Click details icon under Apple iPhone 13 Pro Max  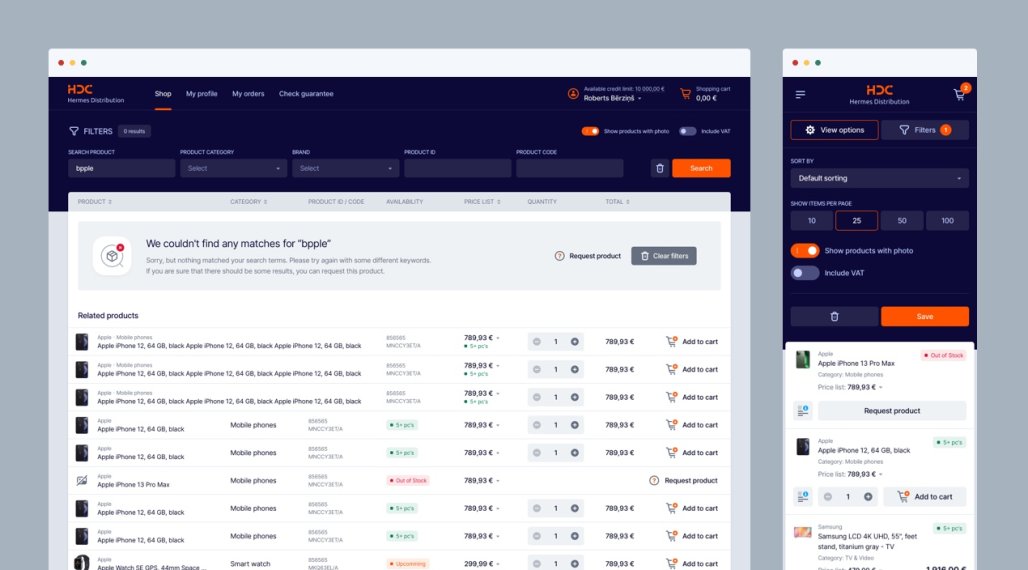coord(802,411)
